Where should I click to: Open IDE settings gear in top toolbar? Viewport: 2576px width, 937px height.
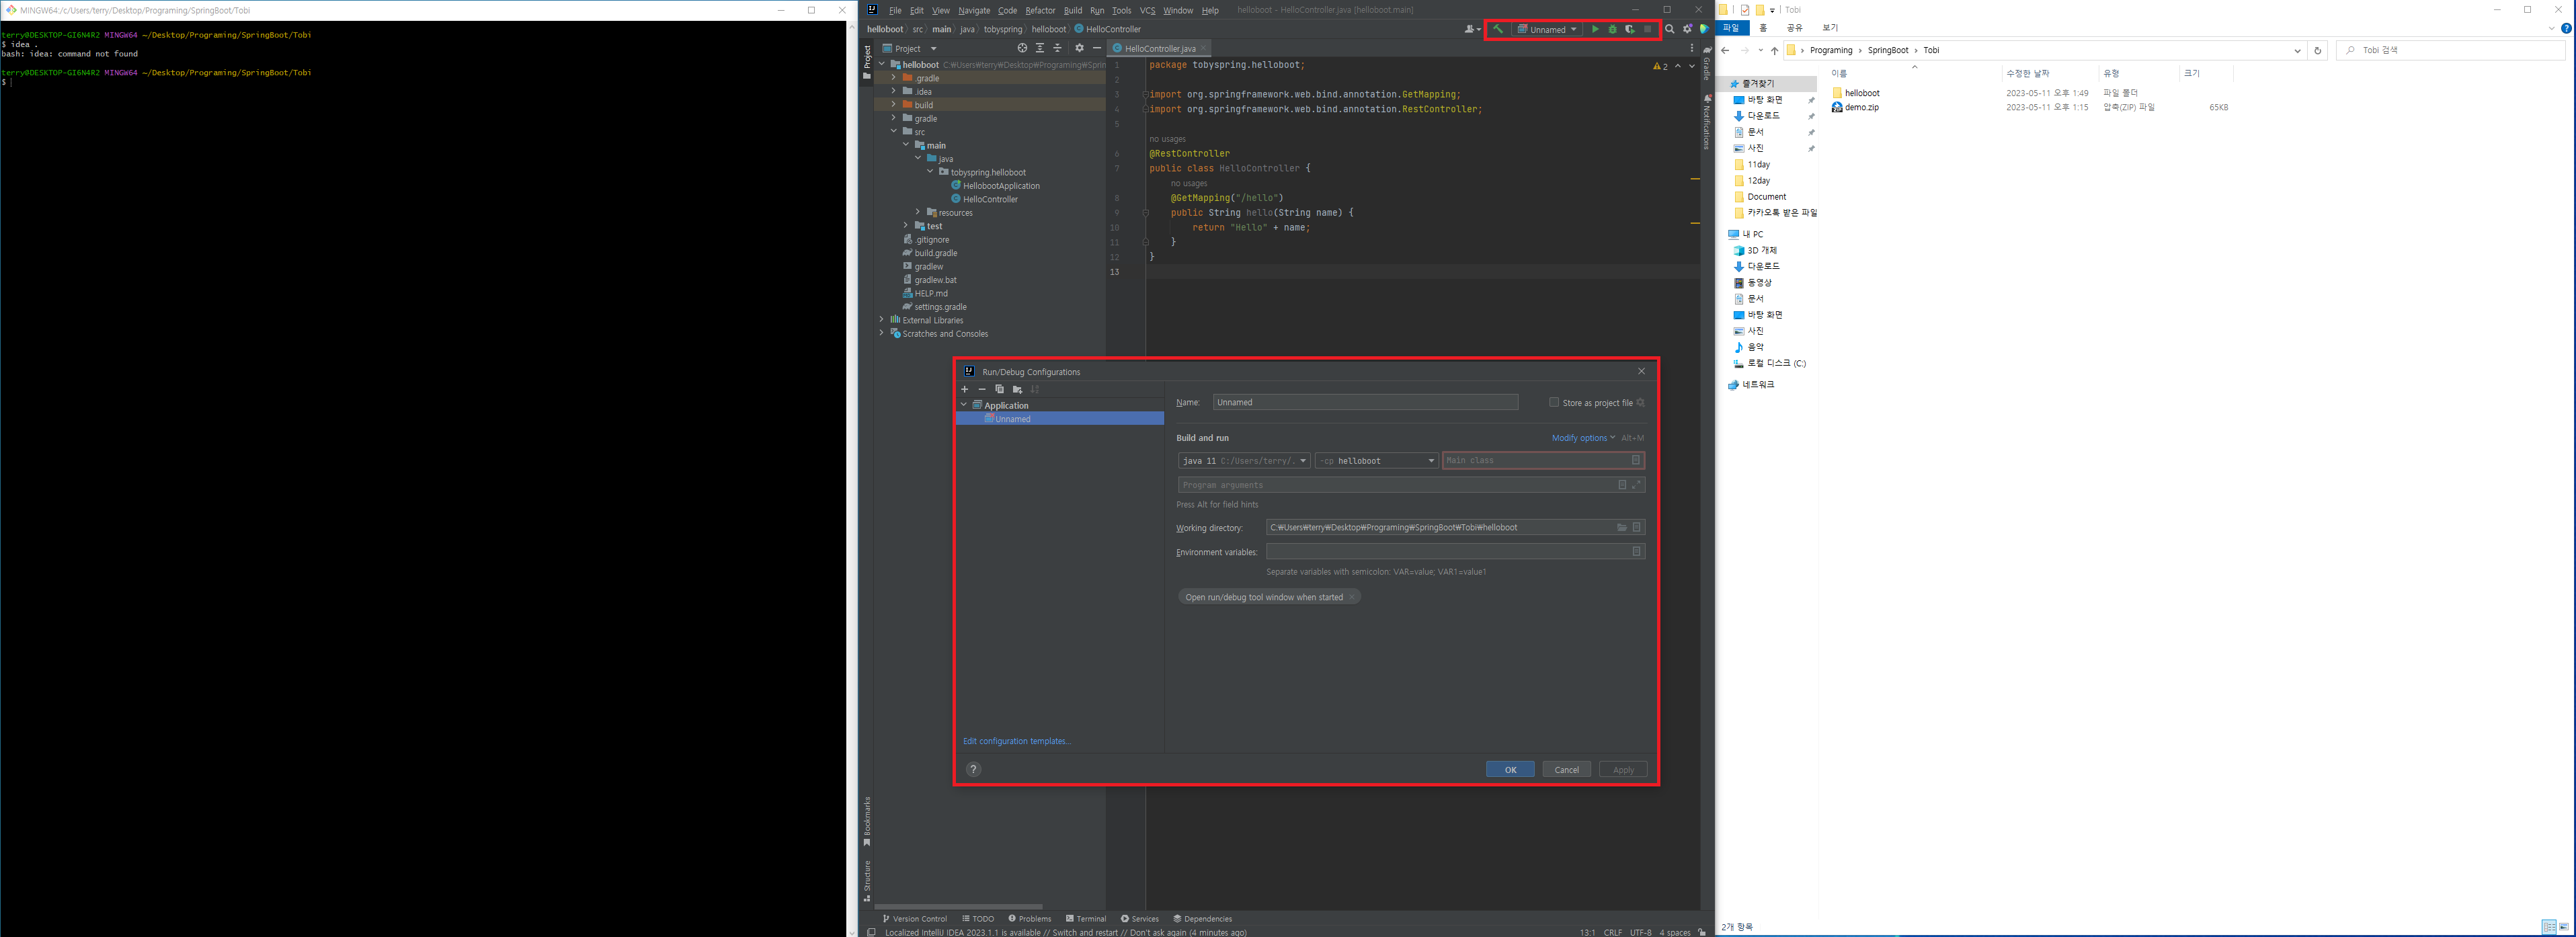[1687, 29]
